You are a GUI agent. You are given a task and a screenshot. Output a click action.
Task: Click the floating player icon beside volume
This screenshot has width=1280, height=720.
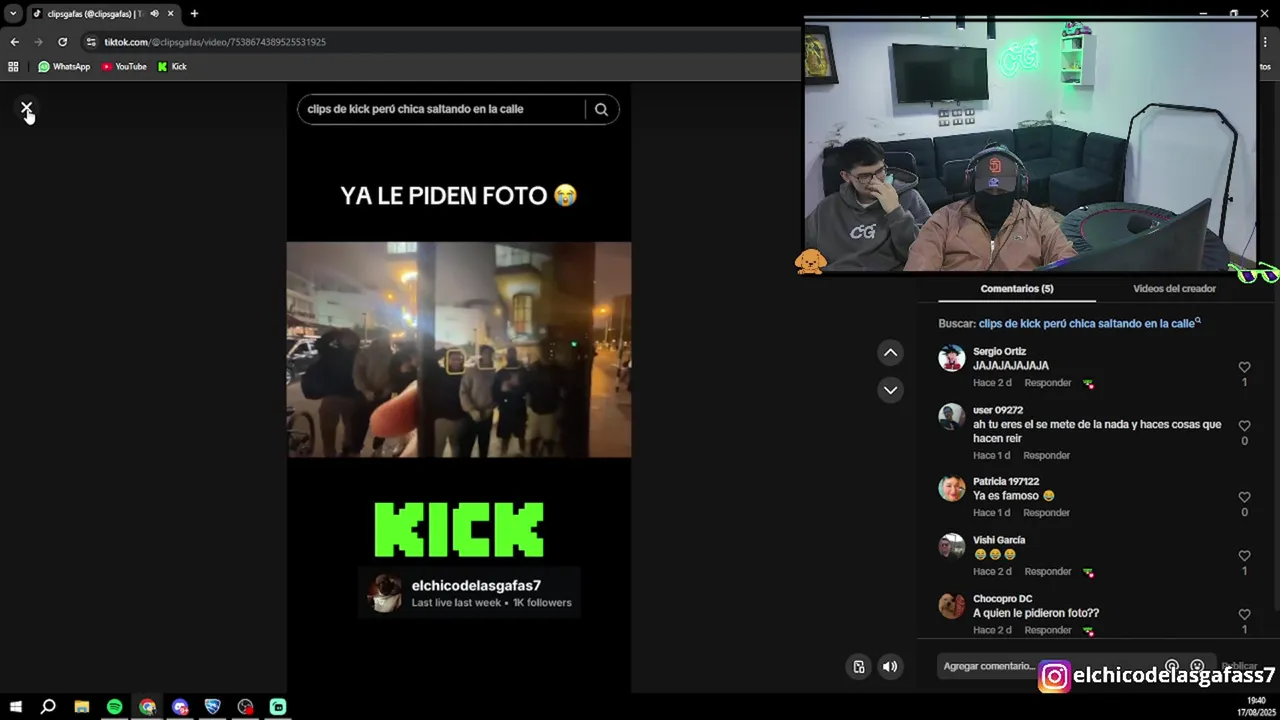pos(858,667)
